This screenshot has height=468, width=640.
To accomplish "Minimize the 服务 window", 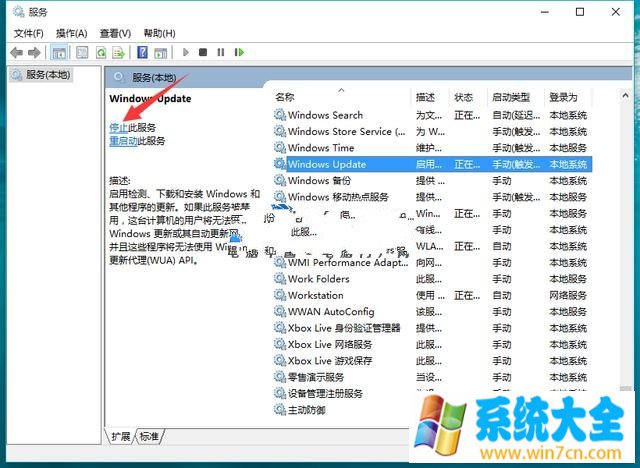I will click(544, 12).
